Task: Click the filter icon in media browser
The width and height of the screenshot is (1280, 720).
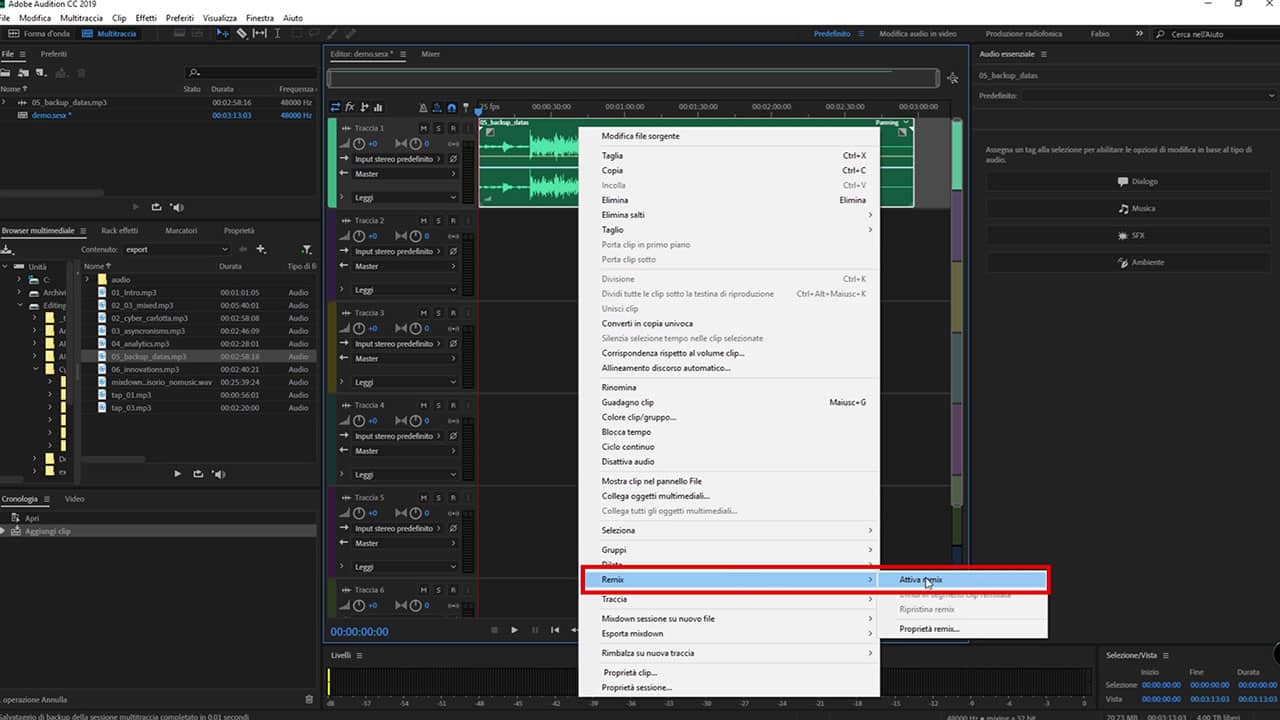Action: pos(306,249)
